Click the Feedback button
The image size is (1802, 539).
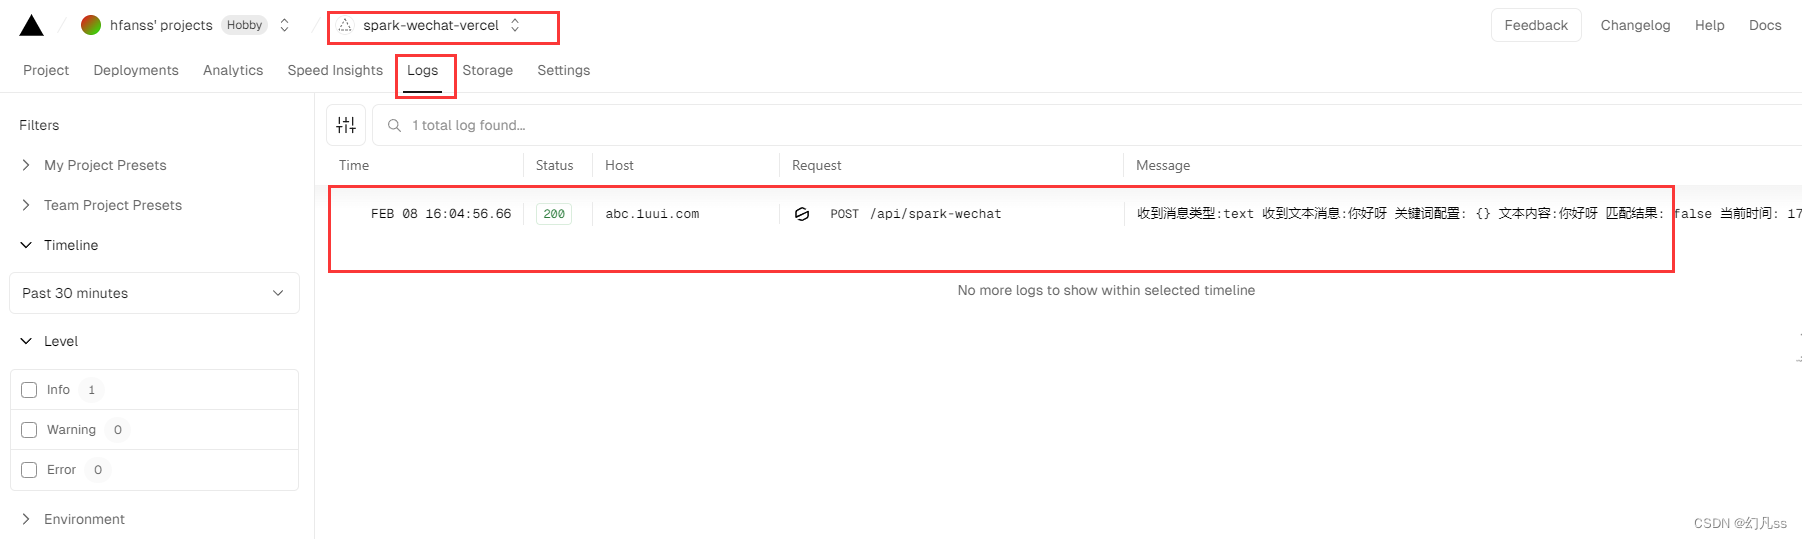tap(1536, 25)
